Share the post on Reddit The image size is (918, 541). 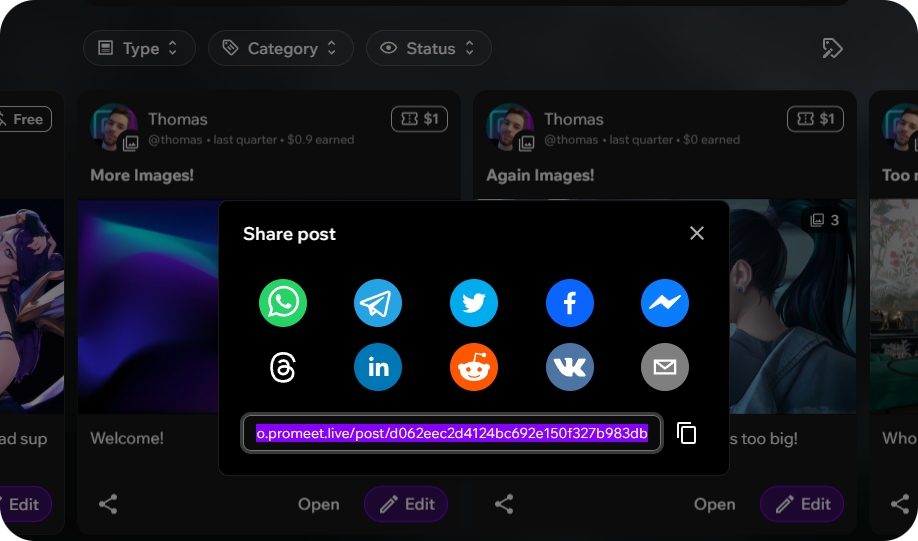pos(474,368)
